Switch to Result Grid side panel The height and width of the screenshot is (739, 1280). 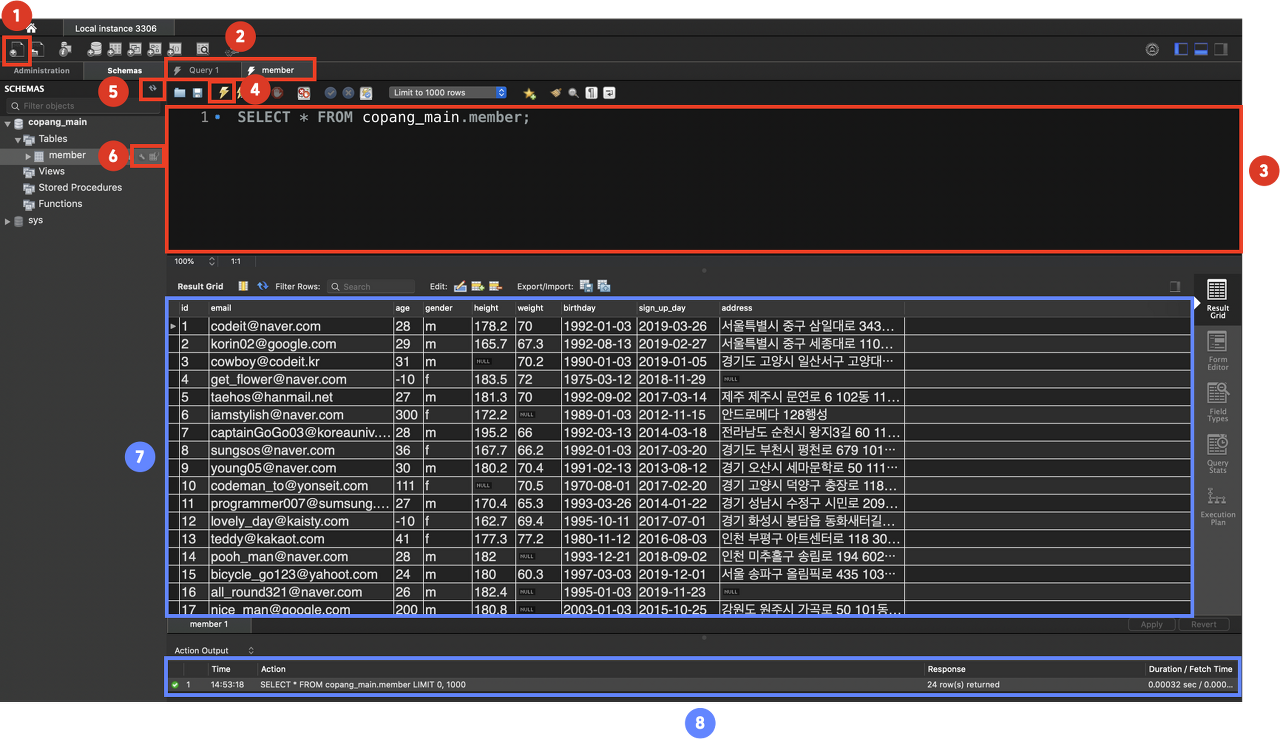pos(1217,298)
